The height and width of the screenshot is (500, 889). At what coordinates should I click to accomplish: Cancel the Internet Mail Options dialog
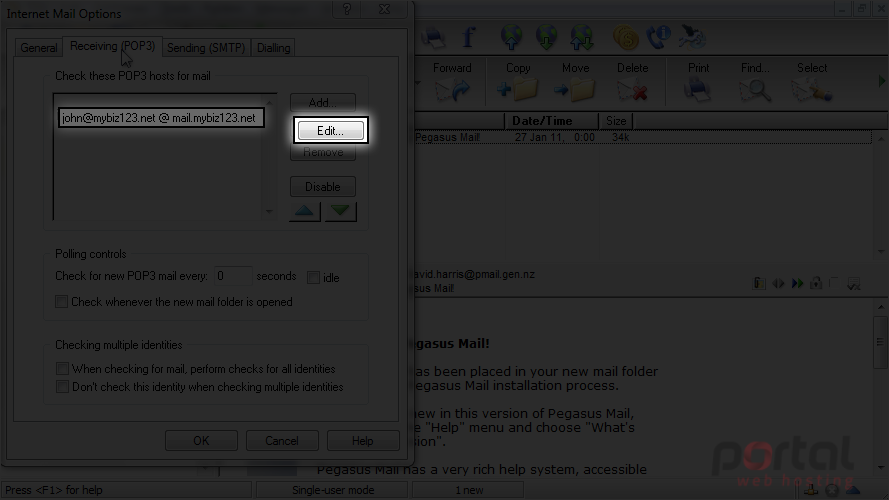point(282,440)
